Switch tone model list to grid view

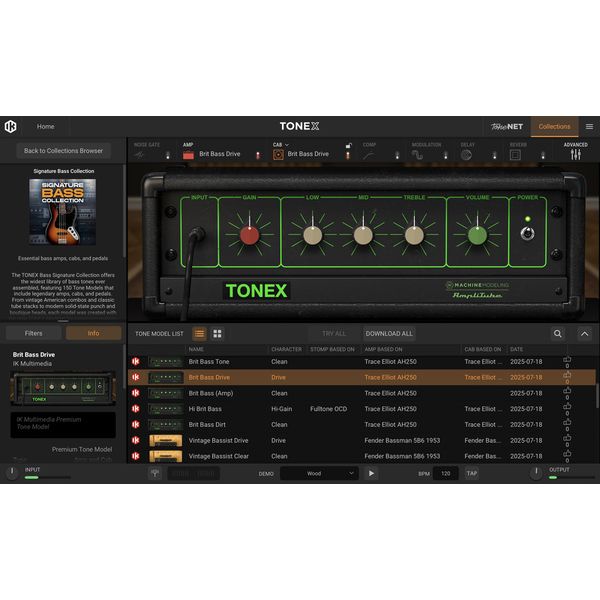coord(217,333)
